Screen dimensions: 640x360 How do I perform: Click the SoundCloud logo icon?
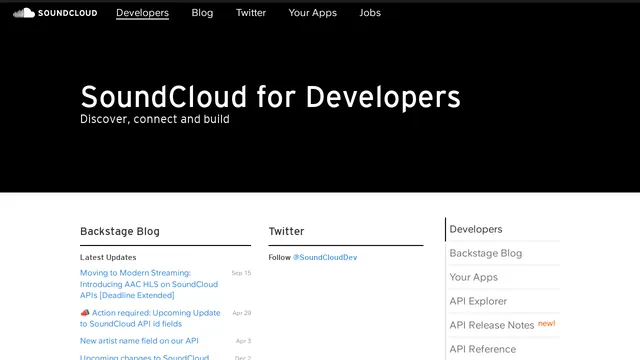[x=24, y=13]
